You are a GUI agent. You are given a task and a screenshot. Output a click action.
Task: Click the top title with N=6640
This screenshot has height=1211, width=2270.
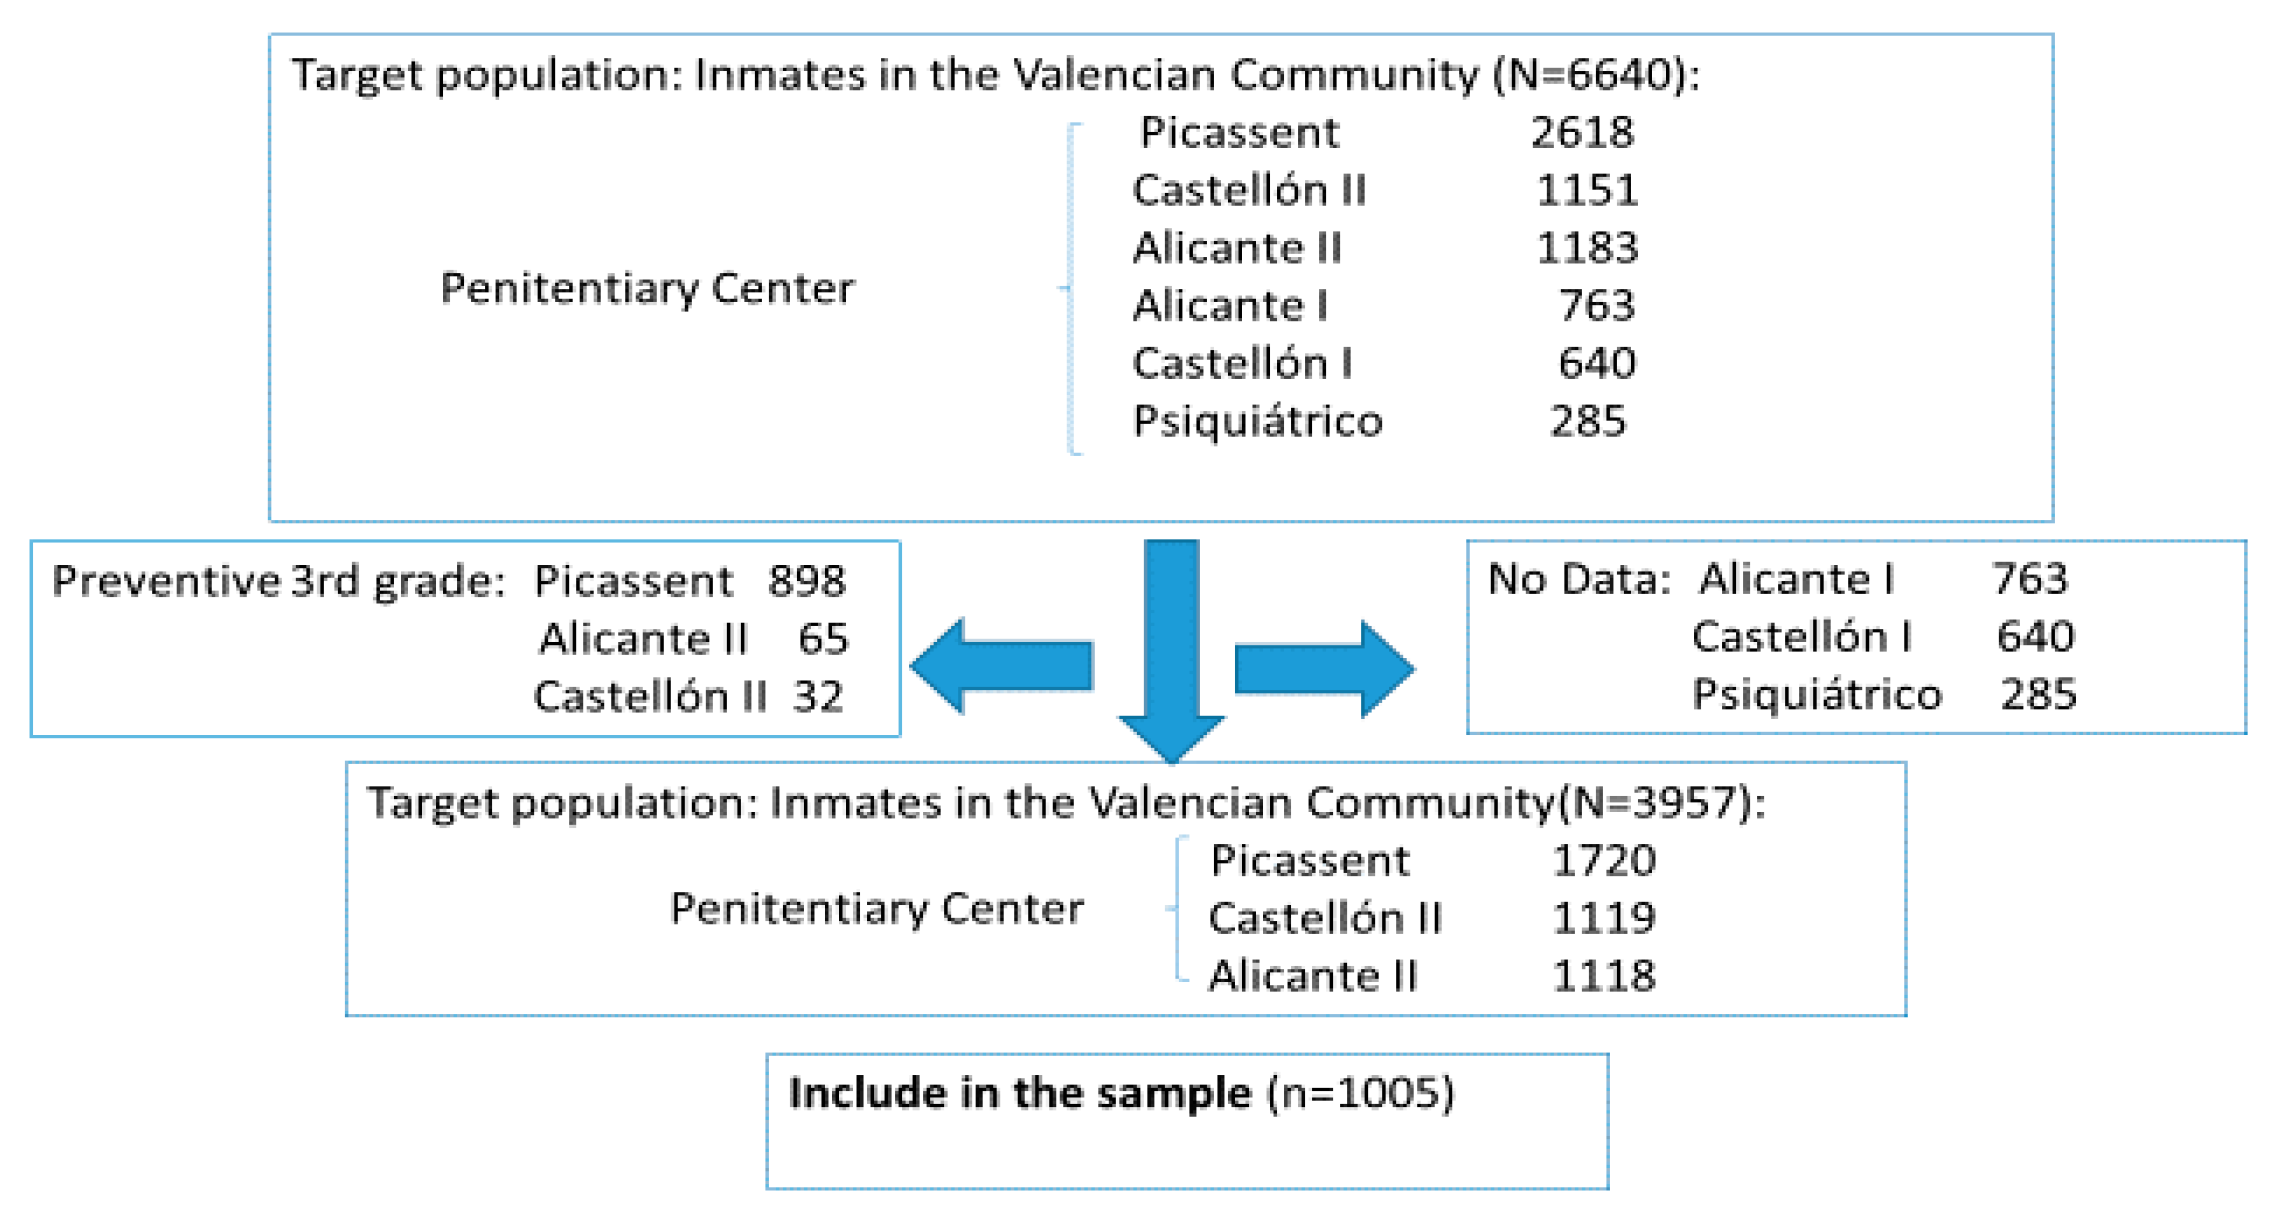(994, 75)
